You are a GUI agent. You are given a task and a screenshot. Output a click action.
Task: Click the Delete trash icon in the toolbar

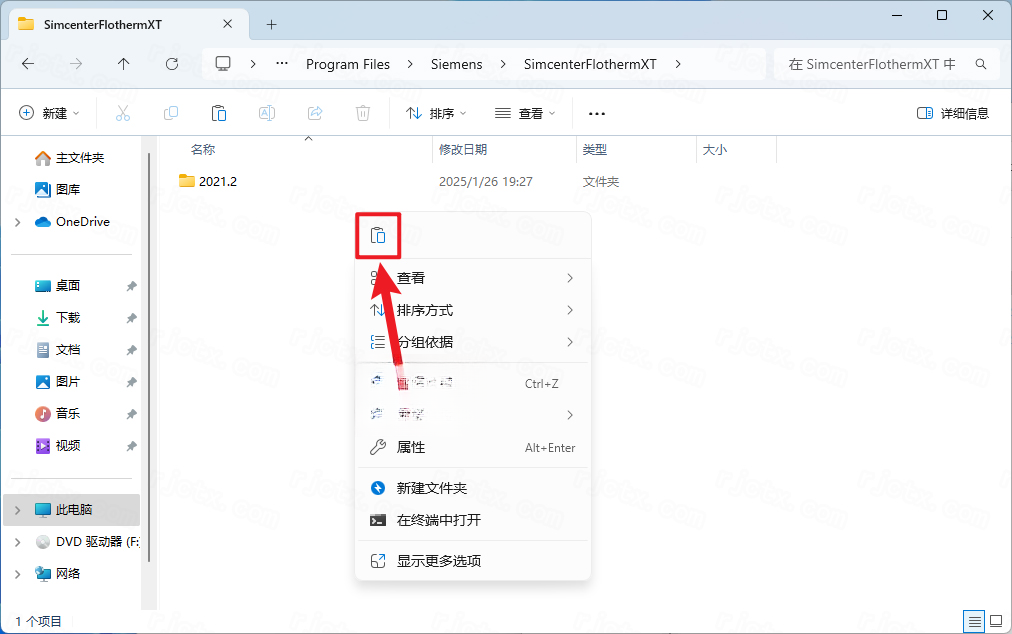point(363,114)
